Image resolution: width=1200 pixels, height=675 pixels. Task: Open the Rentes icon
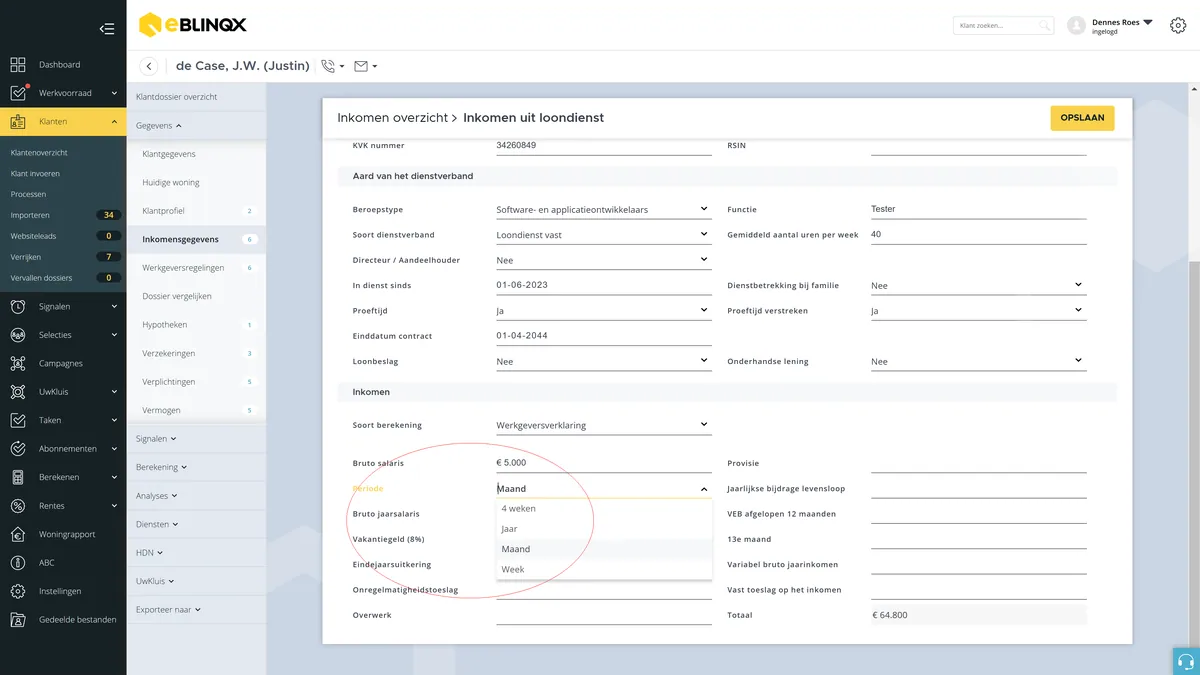pyautogui.click(x=18, y=506)
